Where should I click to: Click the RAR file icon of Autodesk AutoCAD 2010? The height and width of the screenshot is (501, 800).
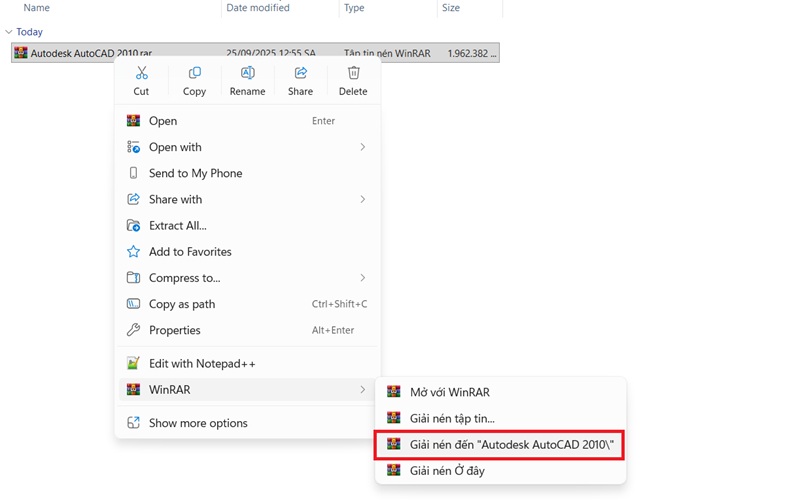21,53
